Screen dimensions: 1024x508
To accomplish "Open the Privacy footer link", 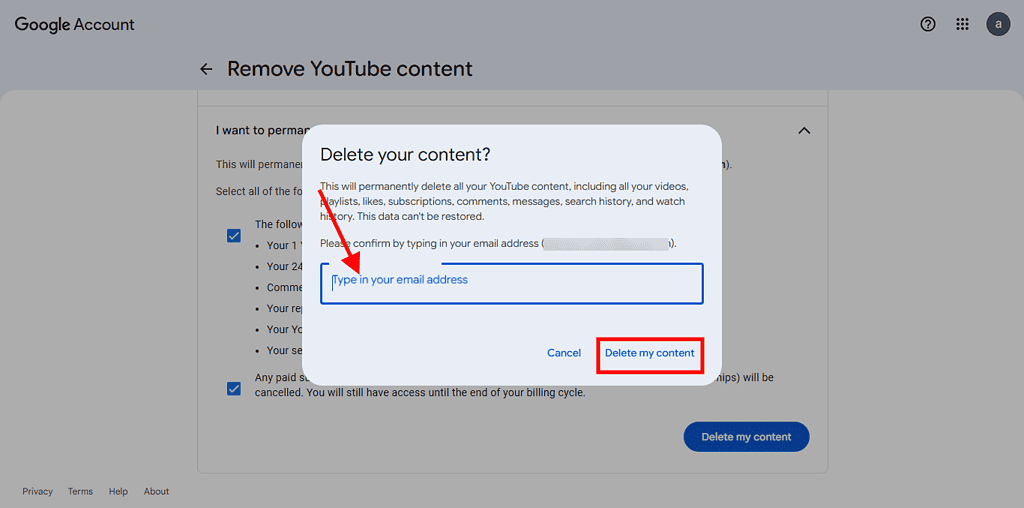I will [37, 492].
